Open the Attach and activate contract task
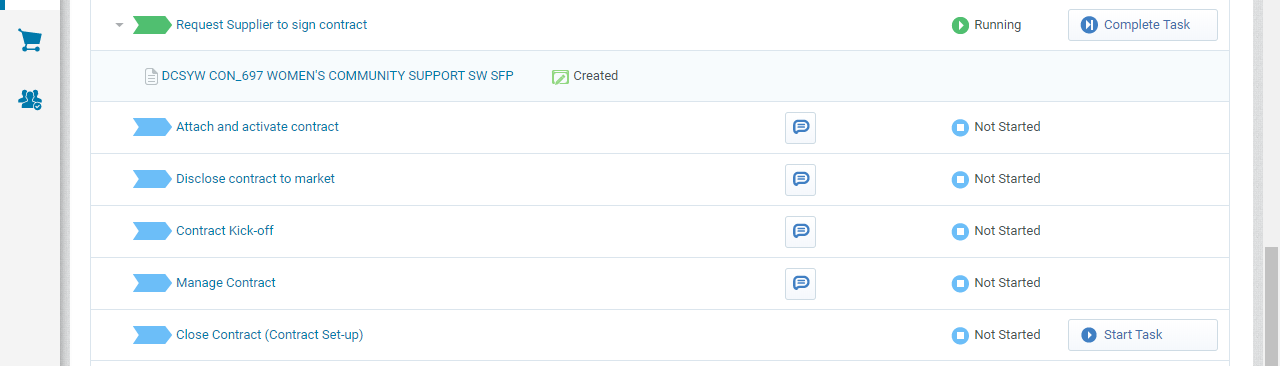 (257, 127)
